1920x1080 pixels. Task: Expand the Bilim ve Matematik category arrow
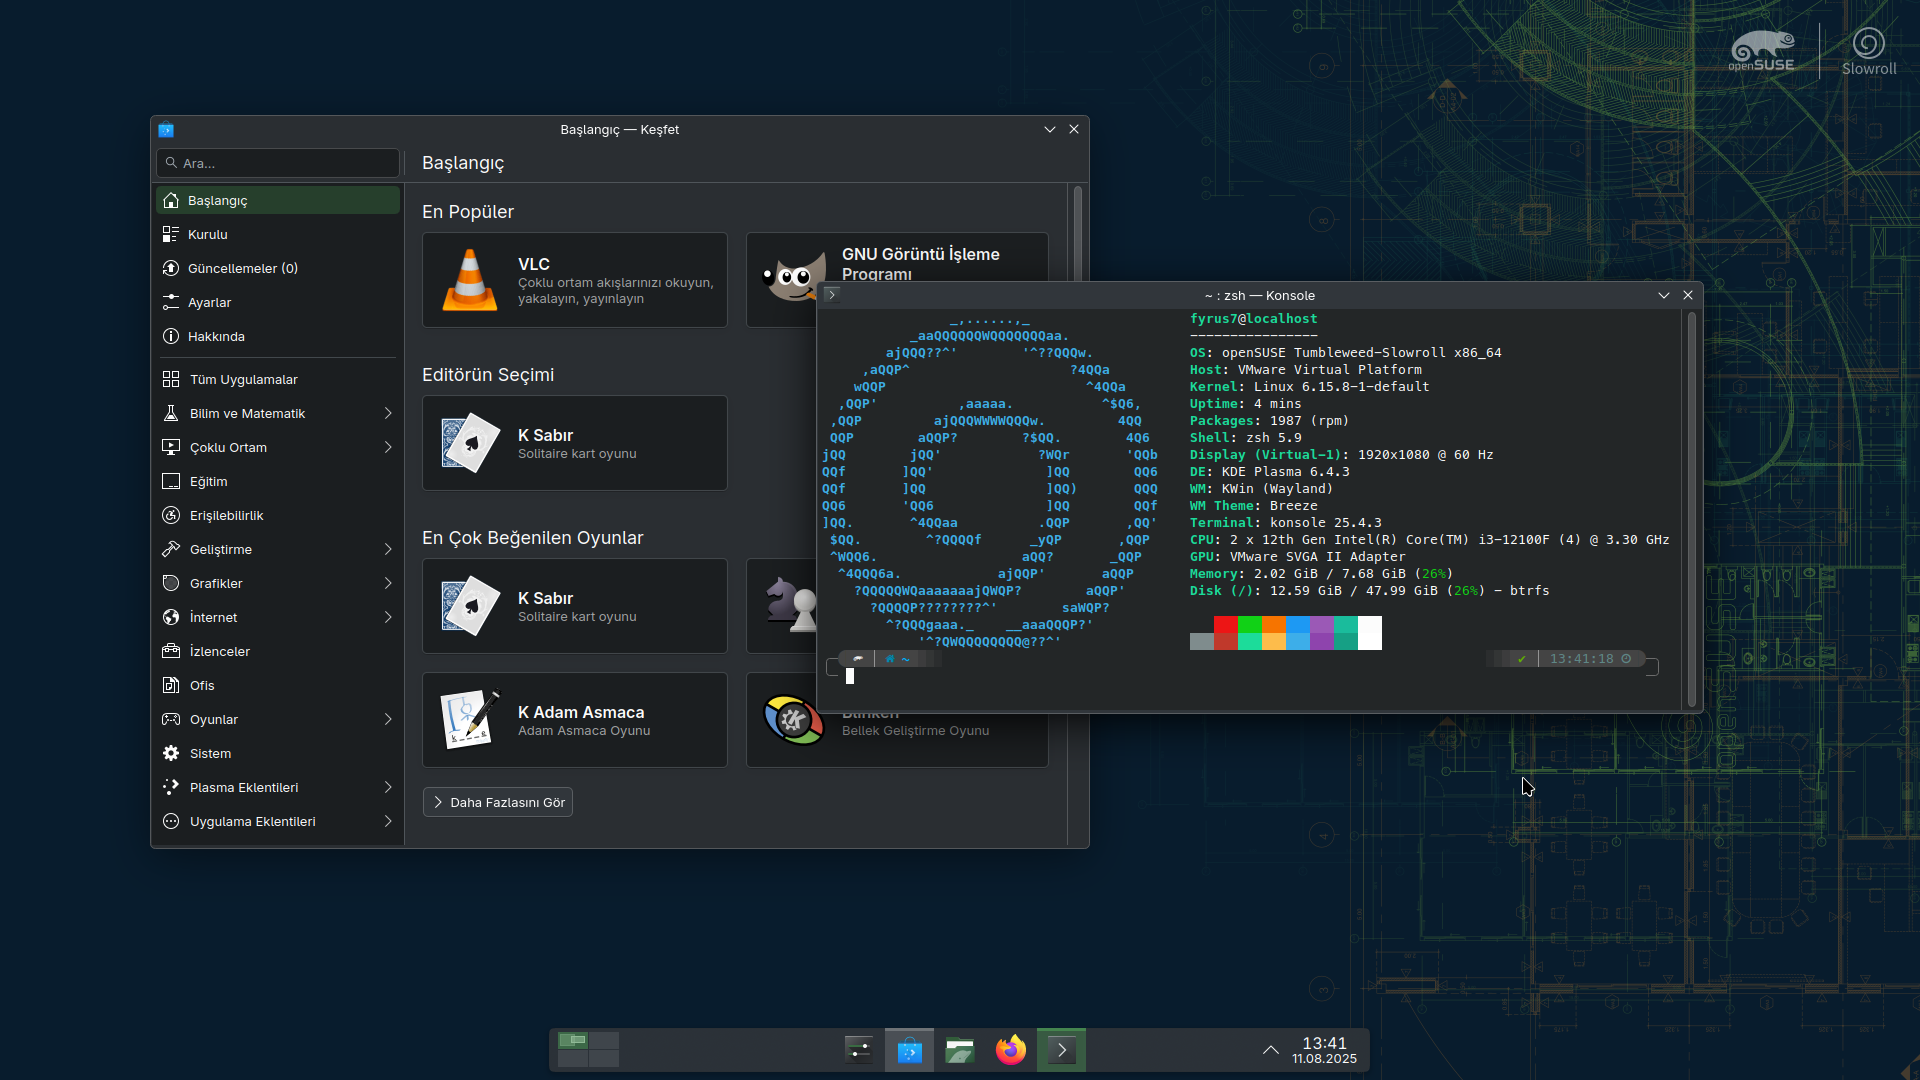pyautogui.click(x=388, y=413)
